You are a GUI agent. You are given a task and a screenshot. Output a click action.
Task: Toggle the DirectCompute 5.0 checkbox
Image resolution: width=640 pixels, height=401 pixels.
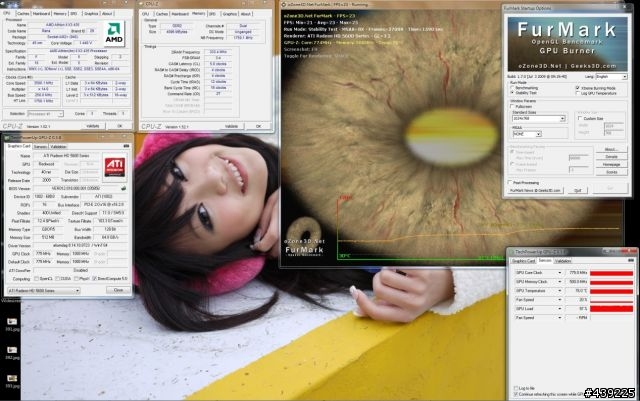(x=94, y=278)
